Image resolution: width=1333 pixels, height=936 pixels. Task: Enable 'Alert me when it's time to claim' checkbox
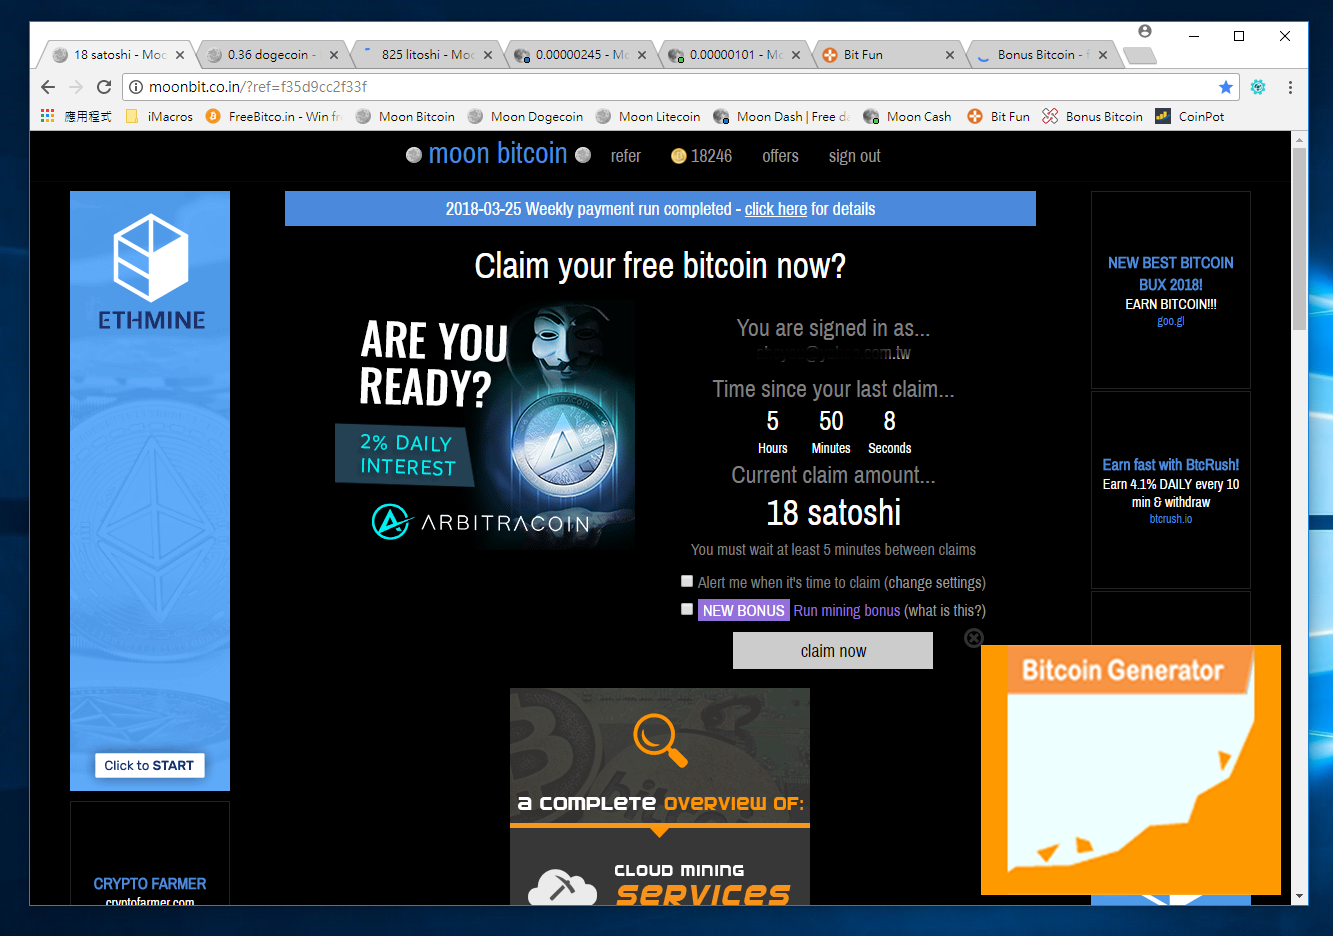pyautogui.click(x=687, y=581)
